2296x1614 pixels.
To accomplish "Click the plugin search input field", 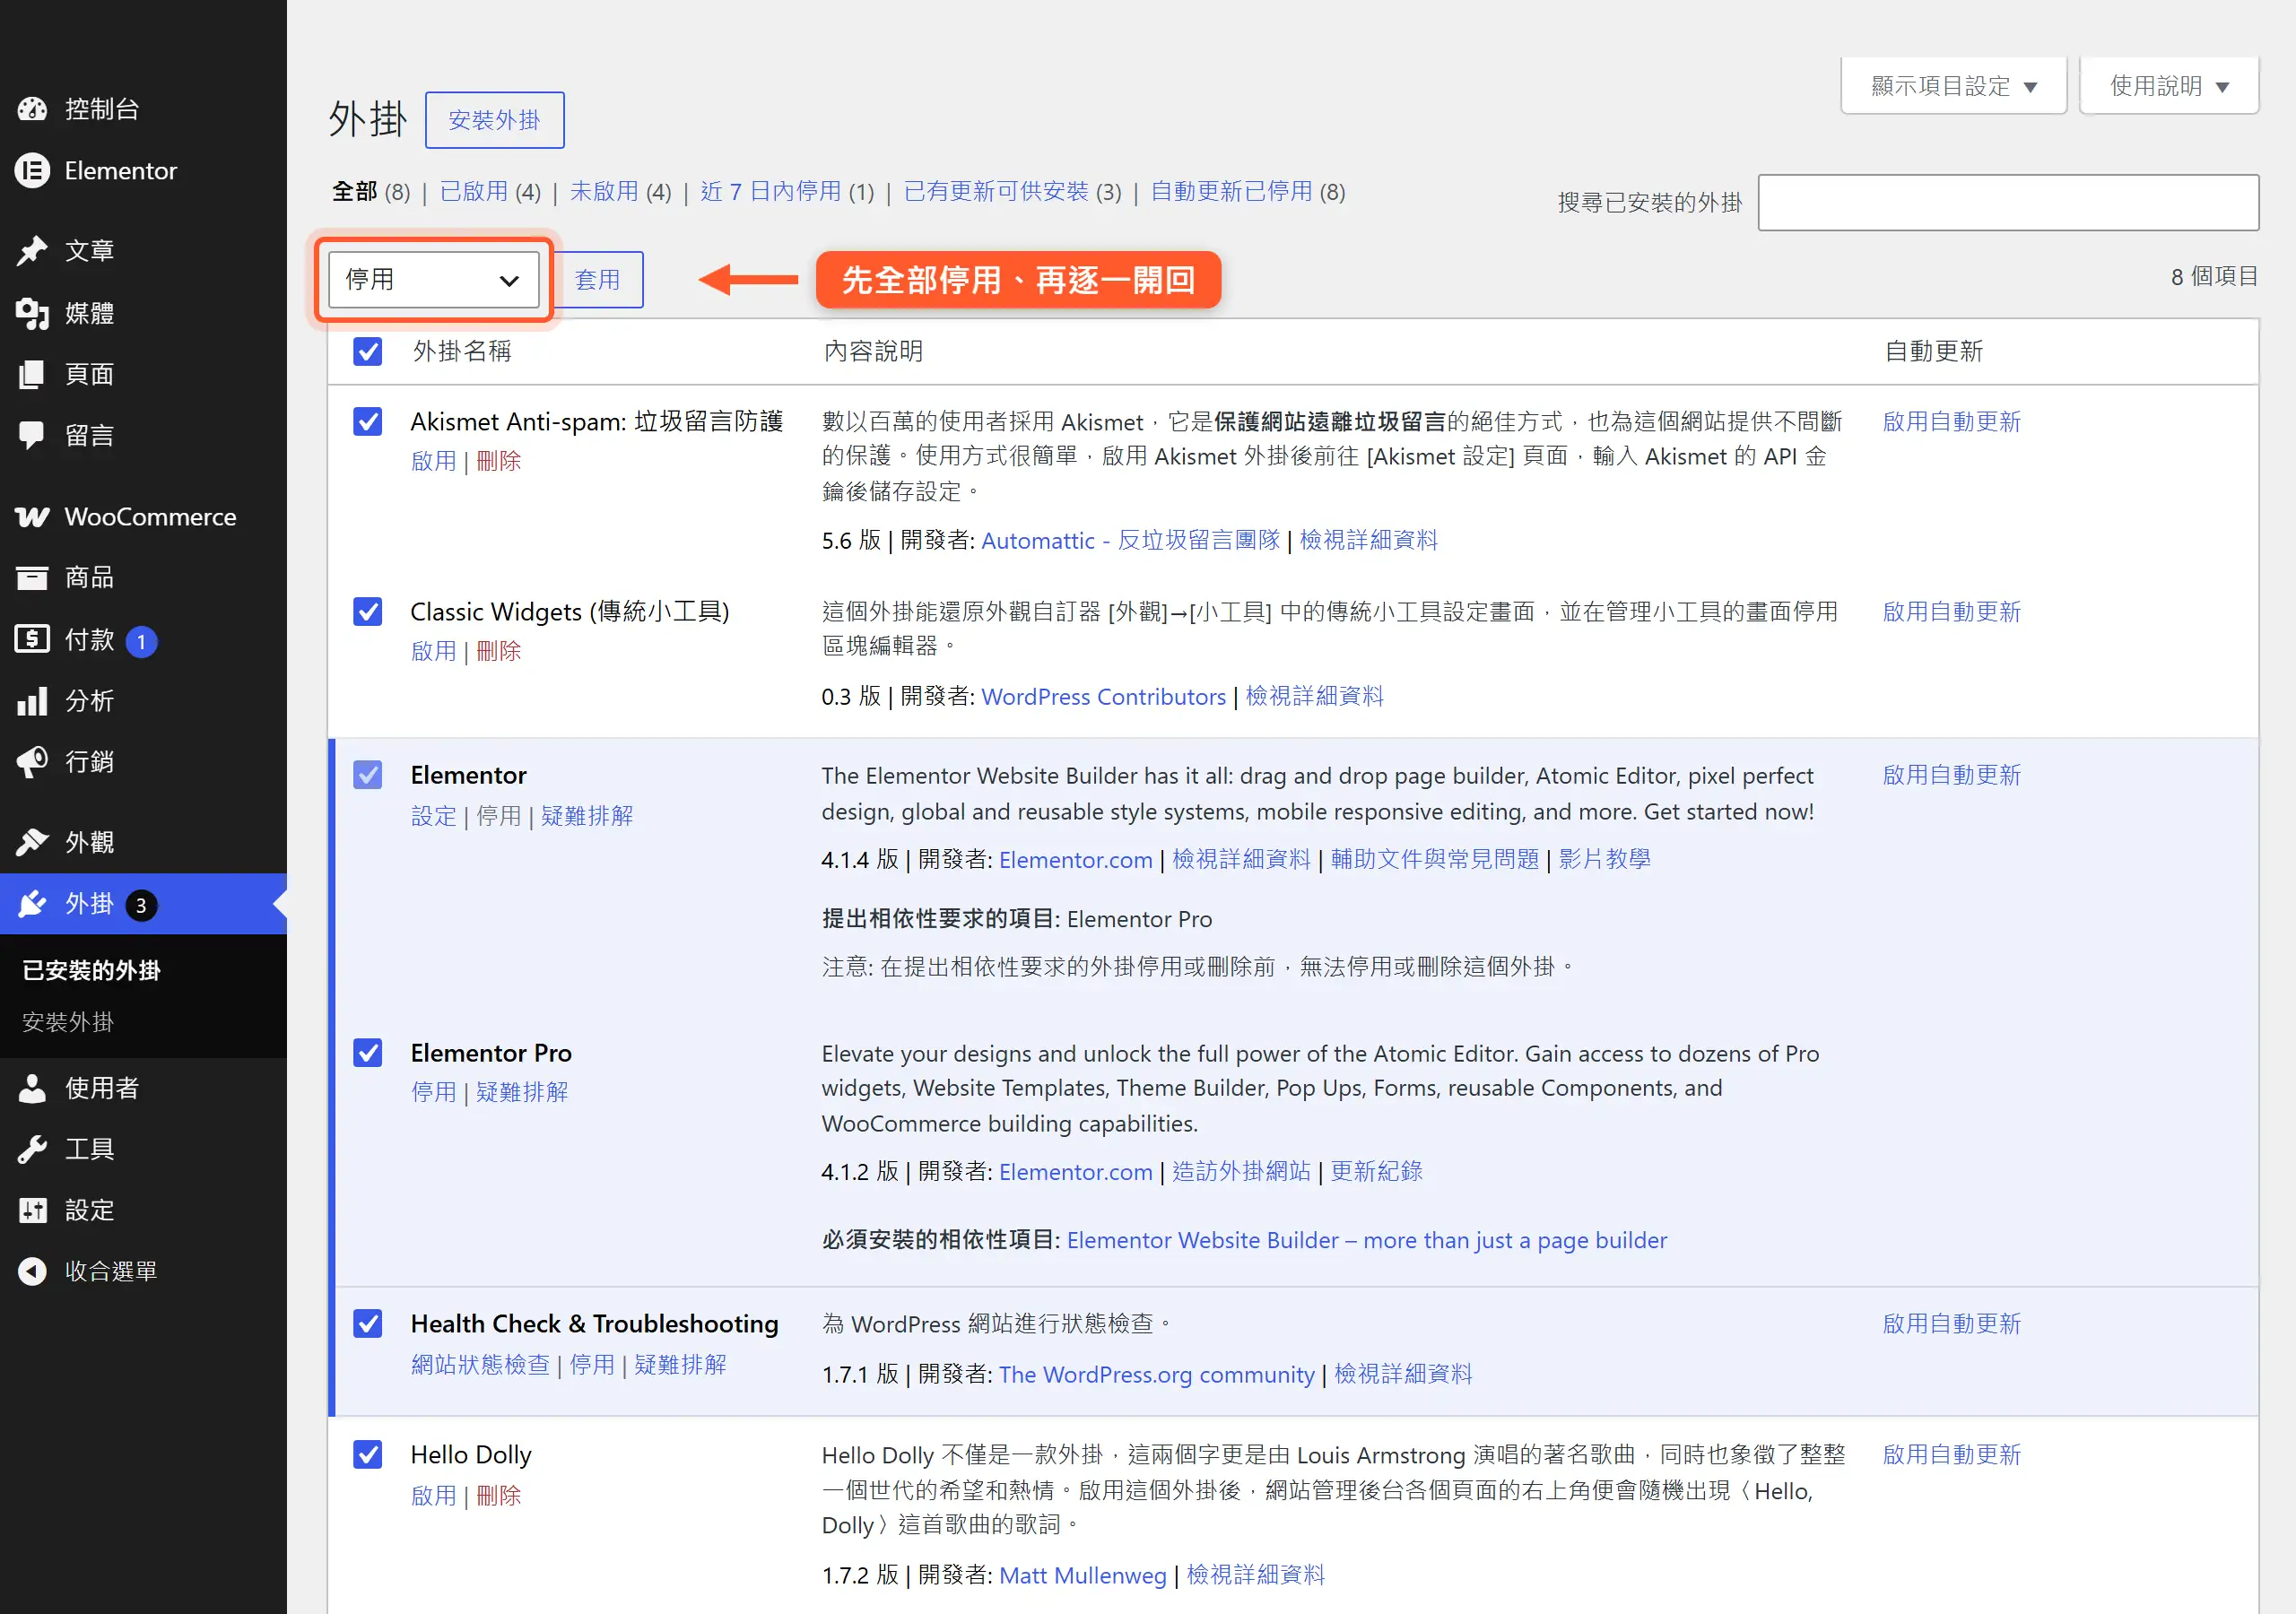I will coord(2008,202).
